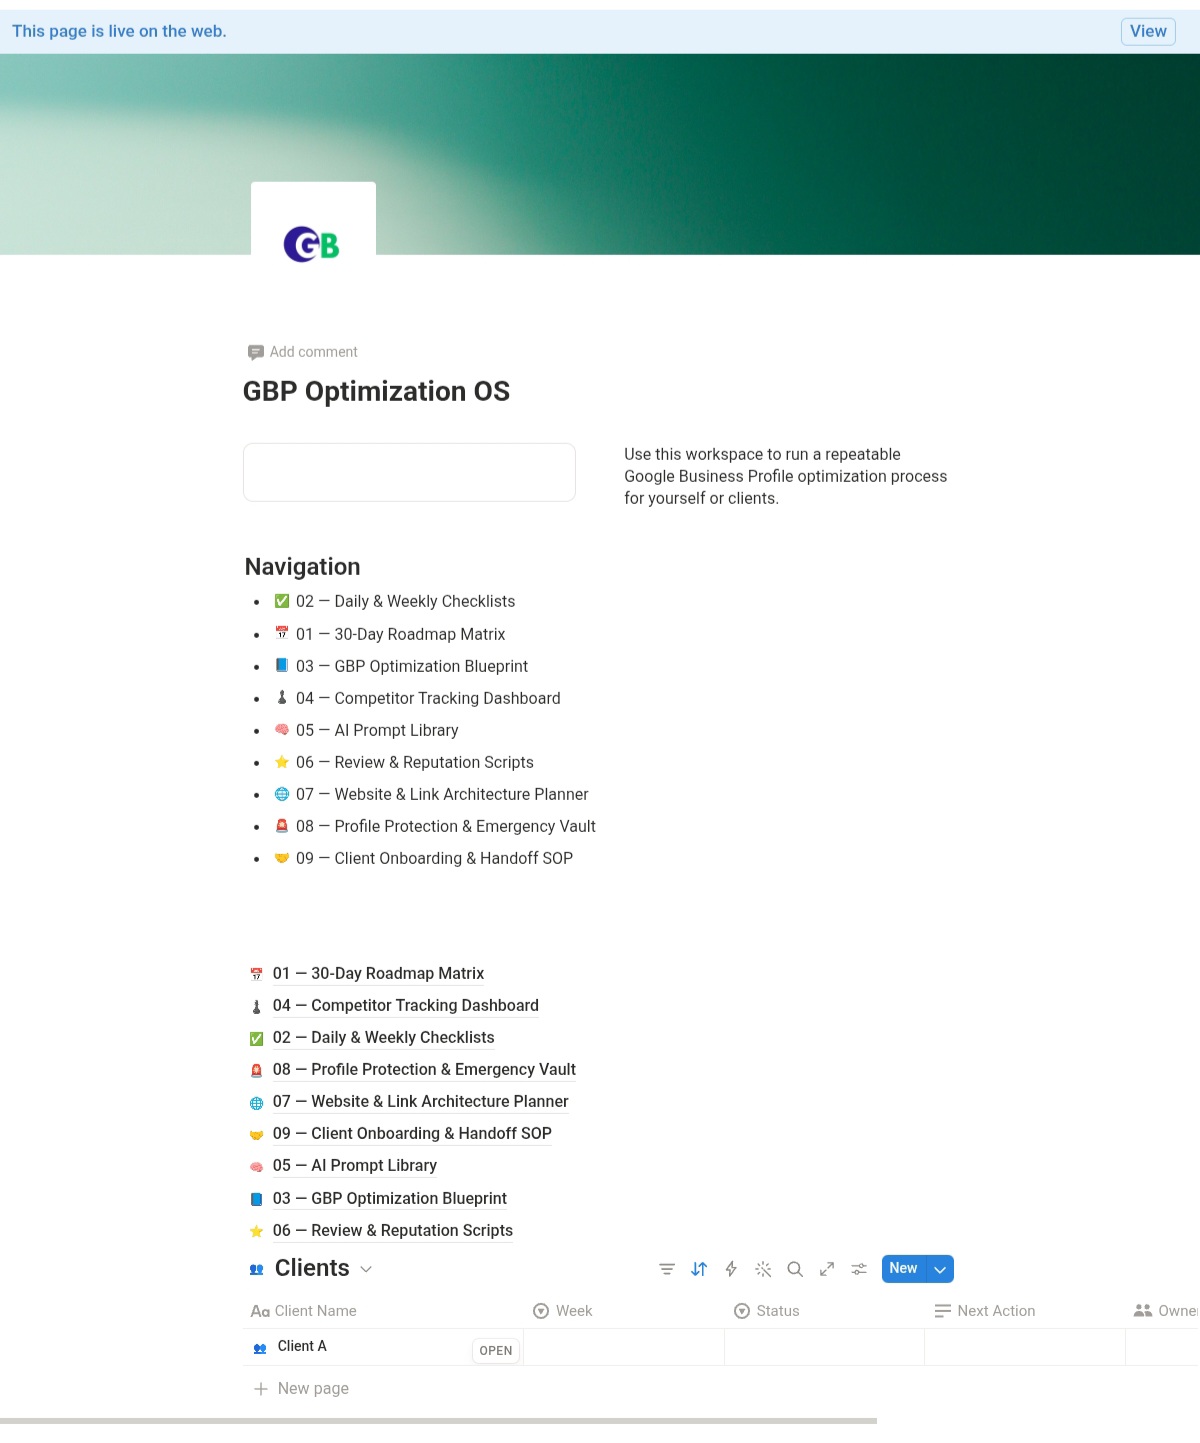Click OPEN button on Client A row

coord(496,1351)
